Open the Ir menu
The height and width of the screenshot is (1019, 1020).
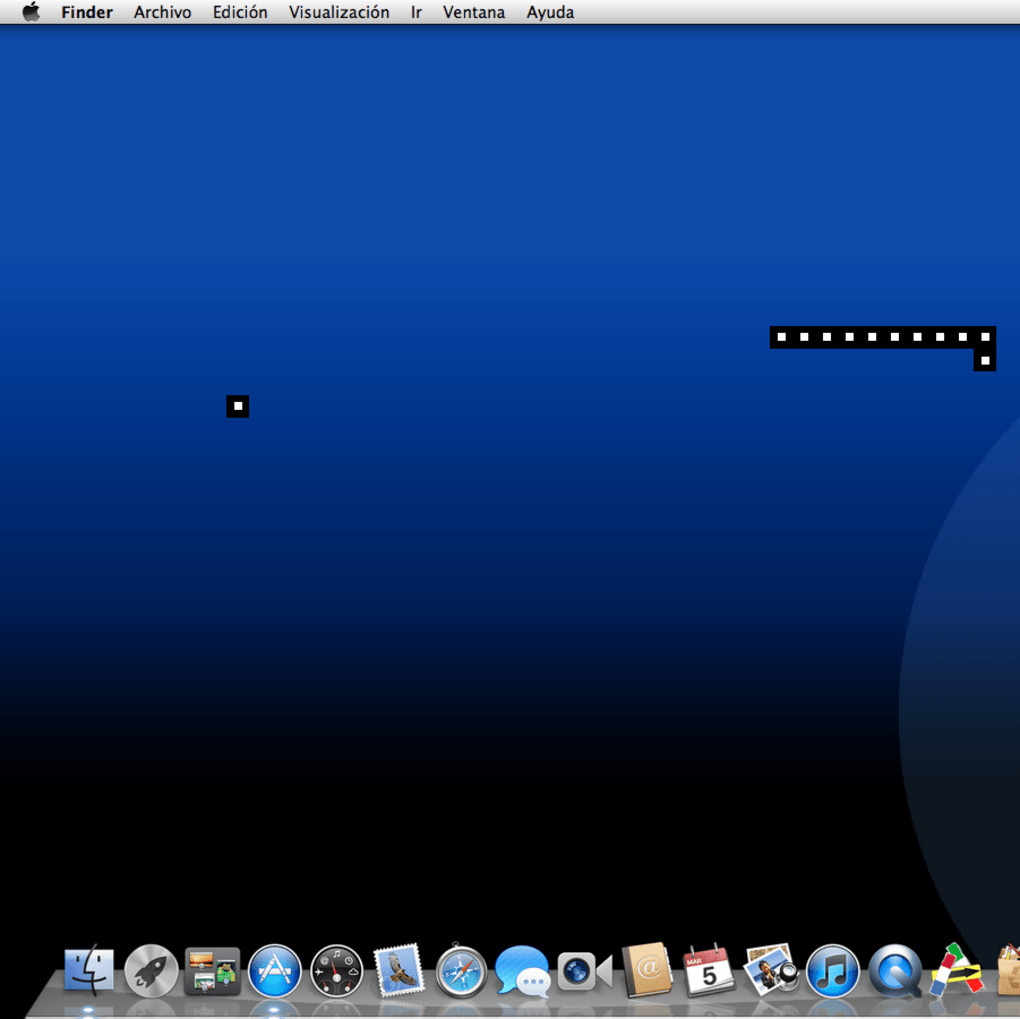pos(416,12)
